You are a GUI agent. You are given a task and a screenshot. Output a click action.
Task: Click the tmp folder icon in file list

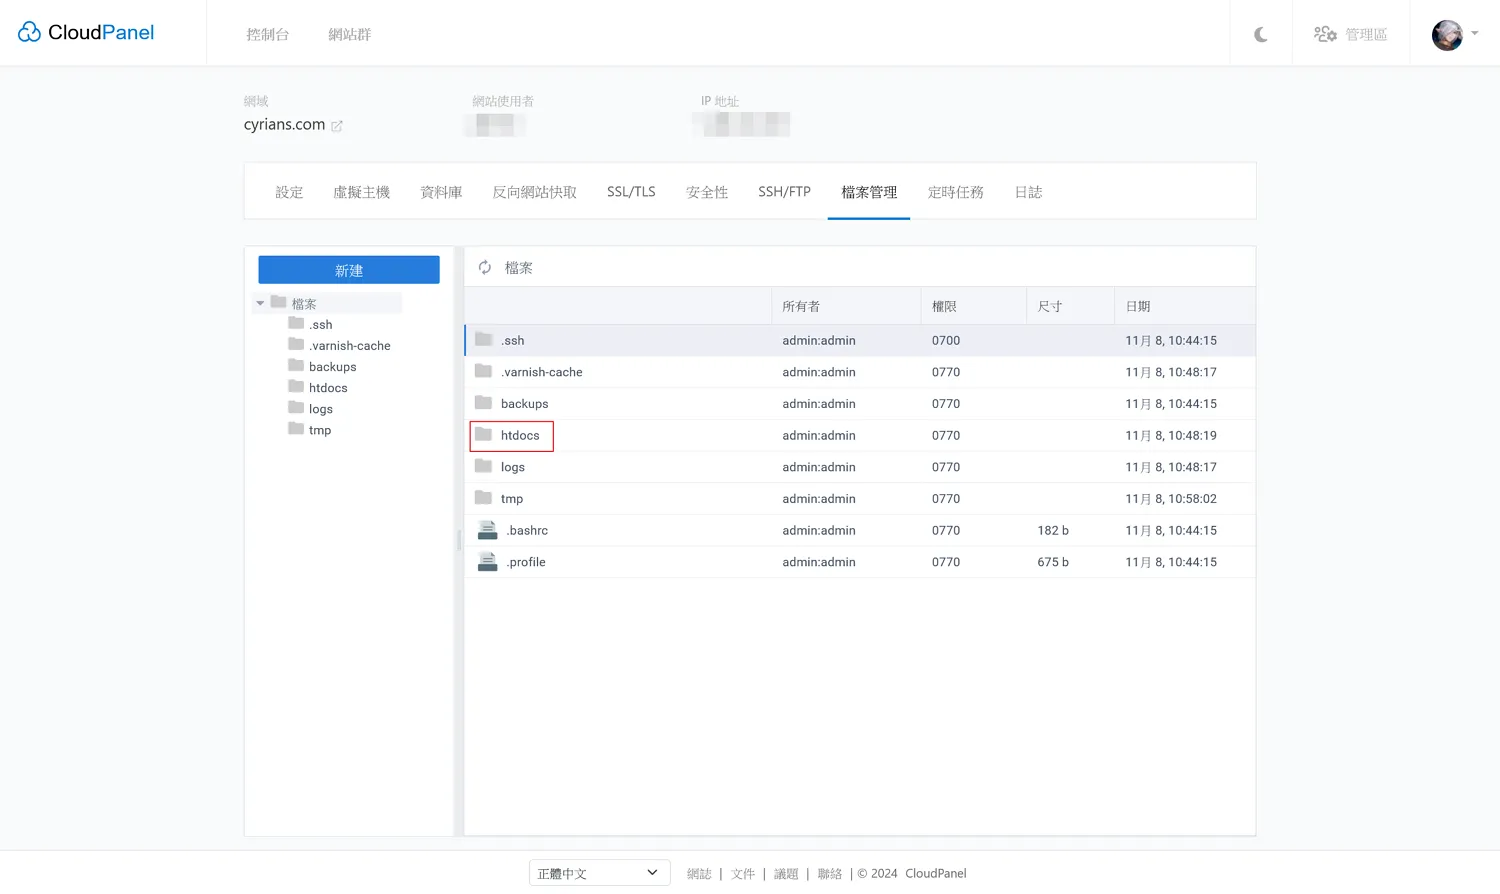[484, 498]
